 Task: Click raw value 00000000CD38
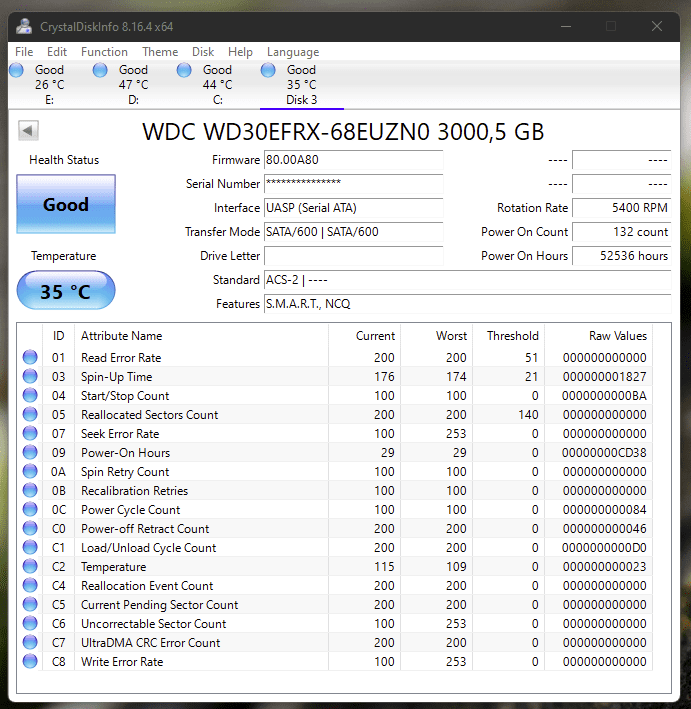pyautogui.click(x=604, y=453)
